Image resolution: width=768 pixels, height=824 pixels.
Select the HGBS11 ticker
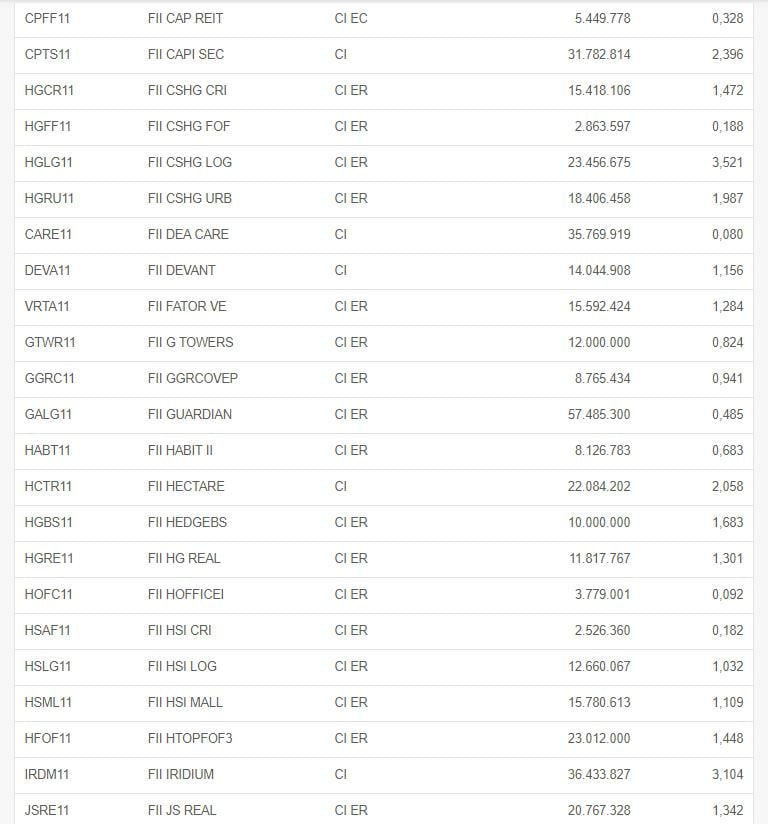pyautogui.click(x=48, y=522)
